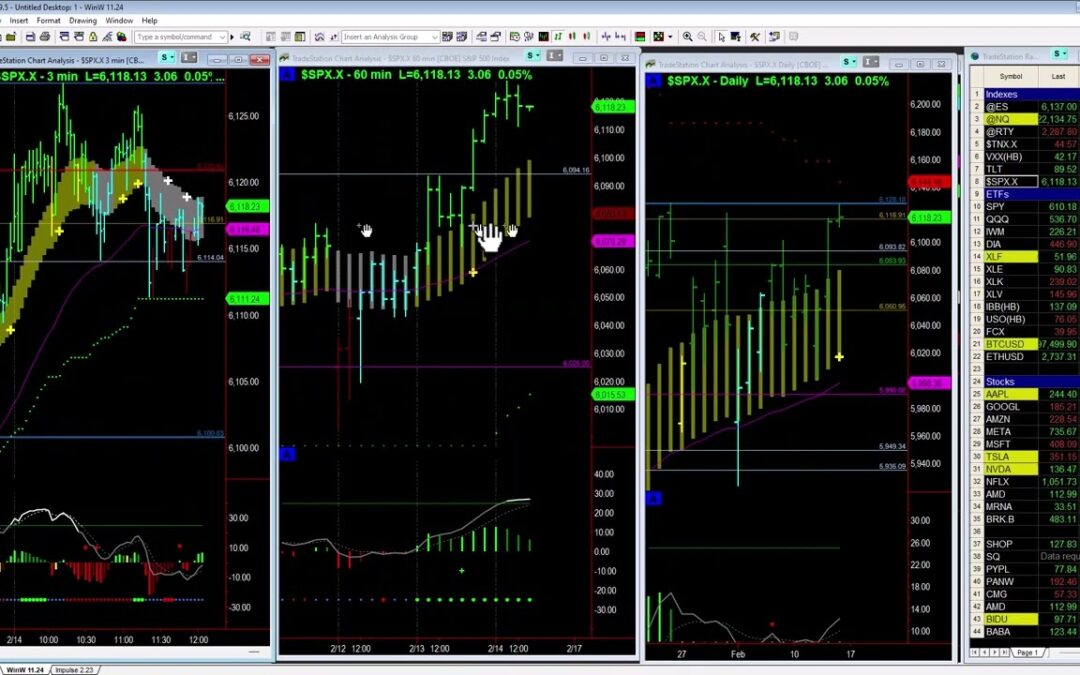The image size is (1080, 675).
Task: Open the symbol/command dropdown
Action: click(x=221, y=37)
